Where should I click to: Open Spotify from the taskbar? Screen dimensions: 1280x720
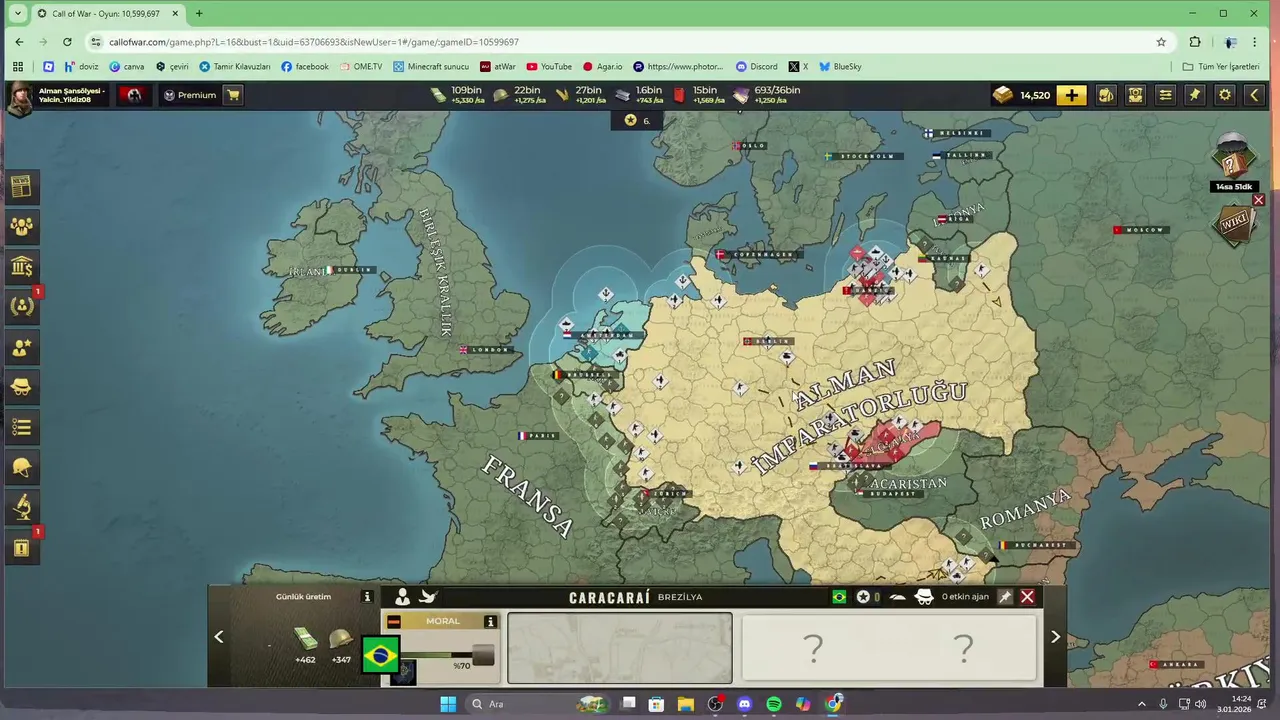point(774,704)
